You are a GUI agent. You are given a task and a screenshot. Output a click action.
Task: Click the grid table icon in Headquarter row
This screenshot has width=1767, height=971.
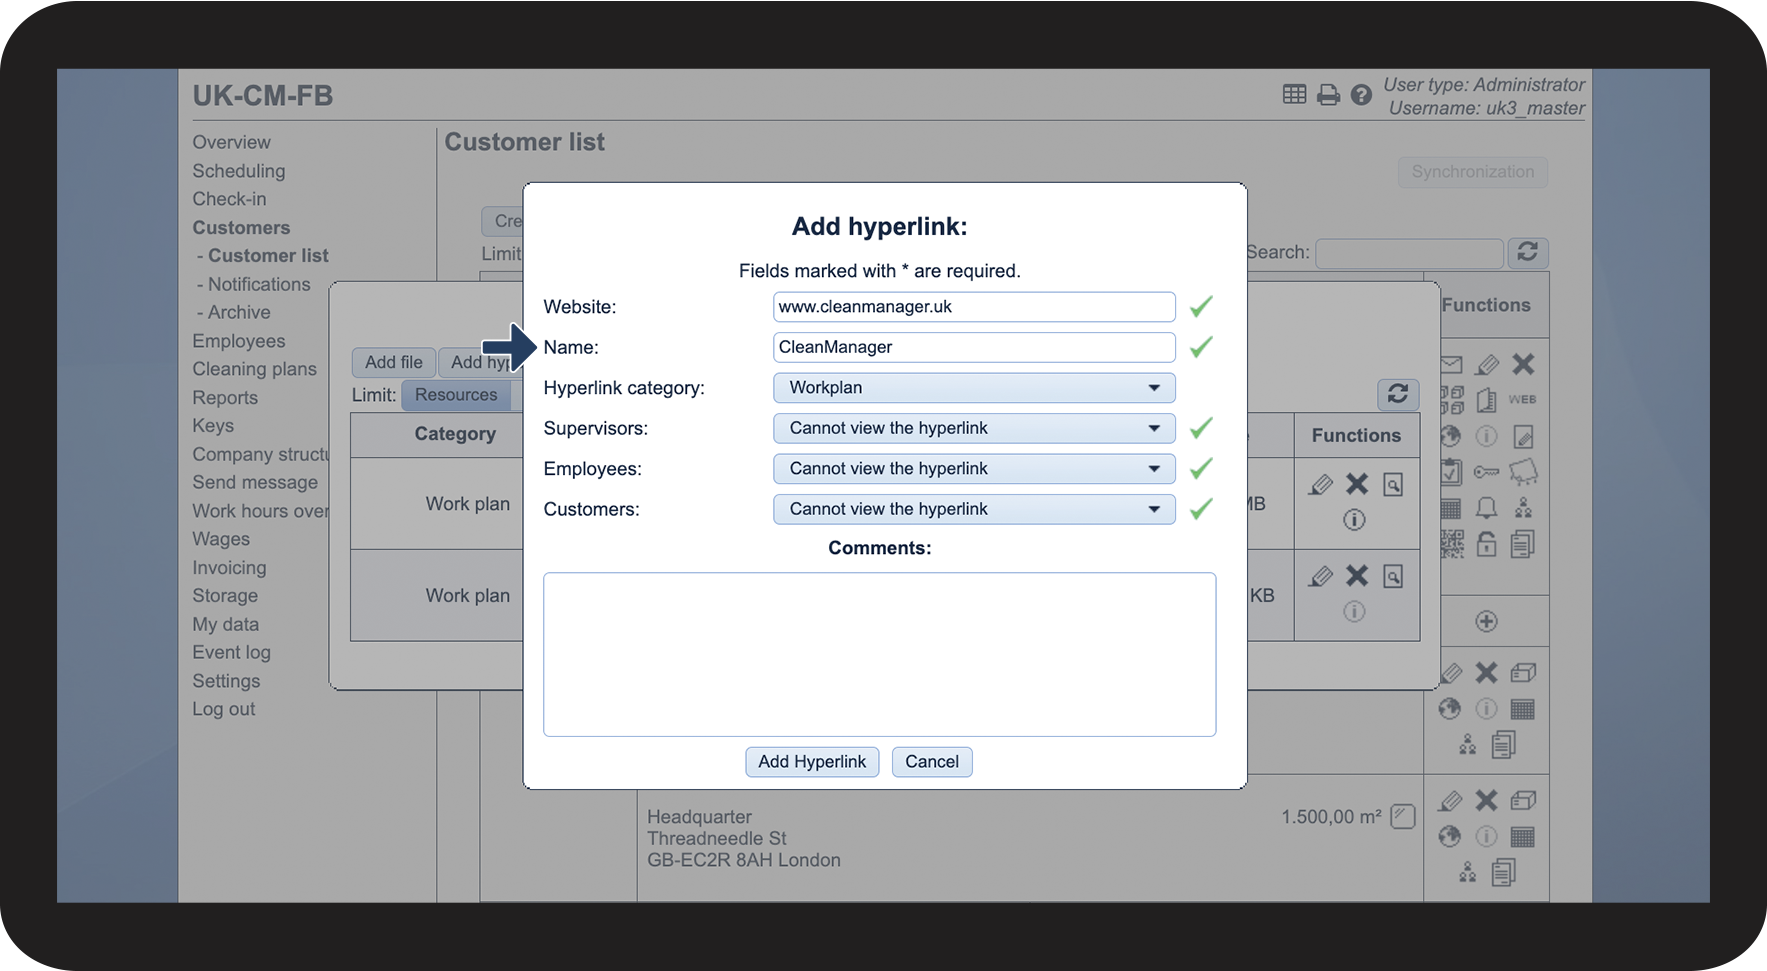[x=1523, y=836]
